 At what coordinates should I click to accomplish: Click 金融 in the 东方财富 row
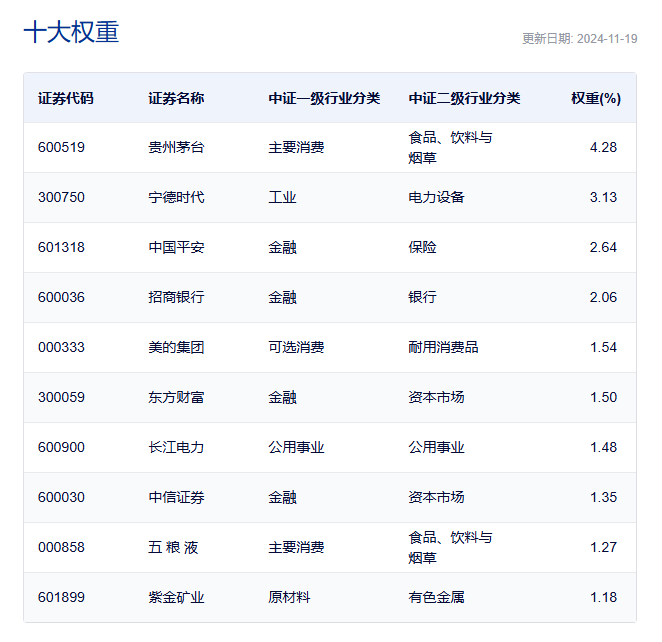282,397
